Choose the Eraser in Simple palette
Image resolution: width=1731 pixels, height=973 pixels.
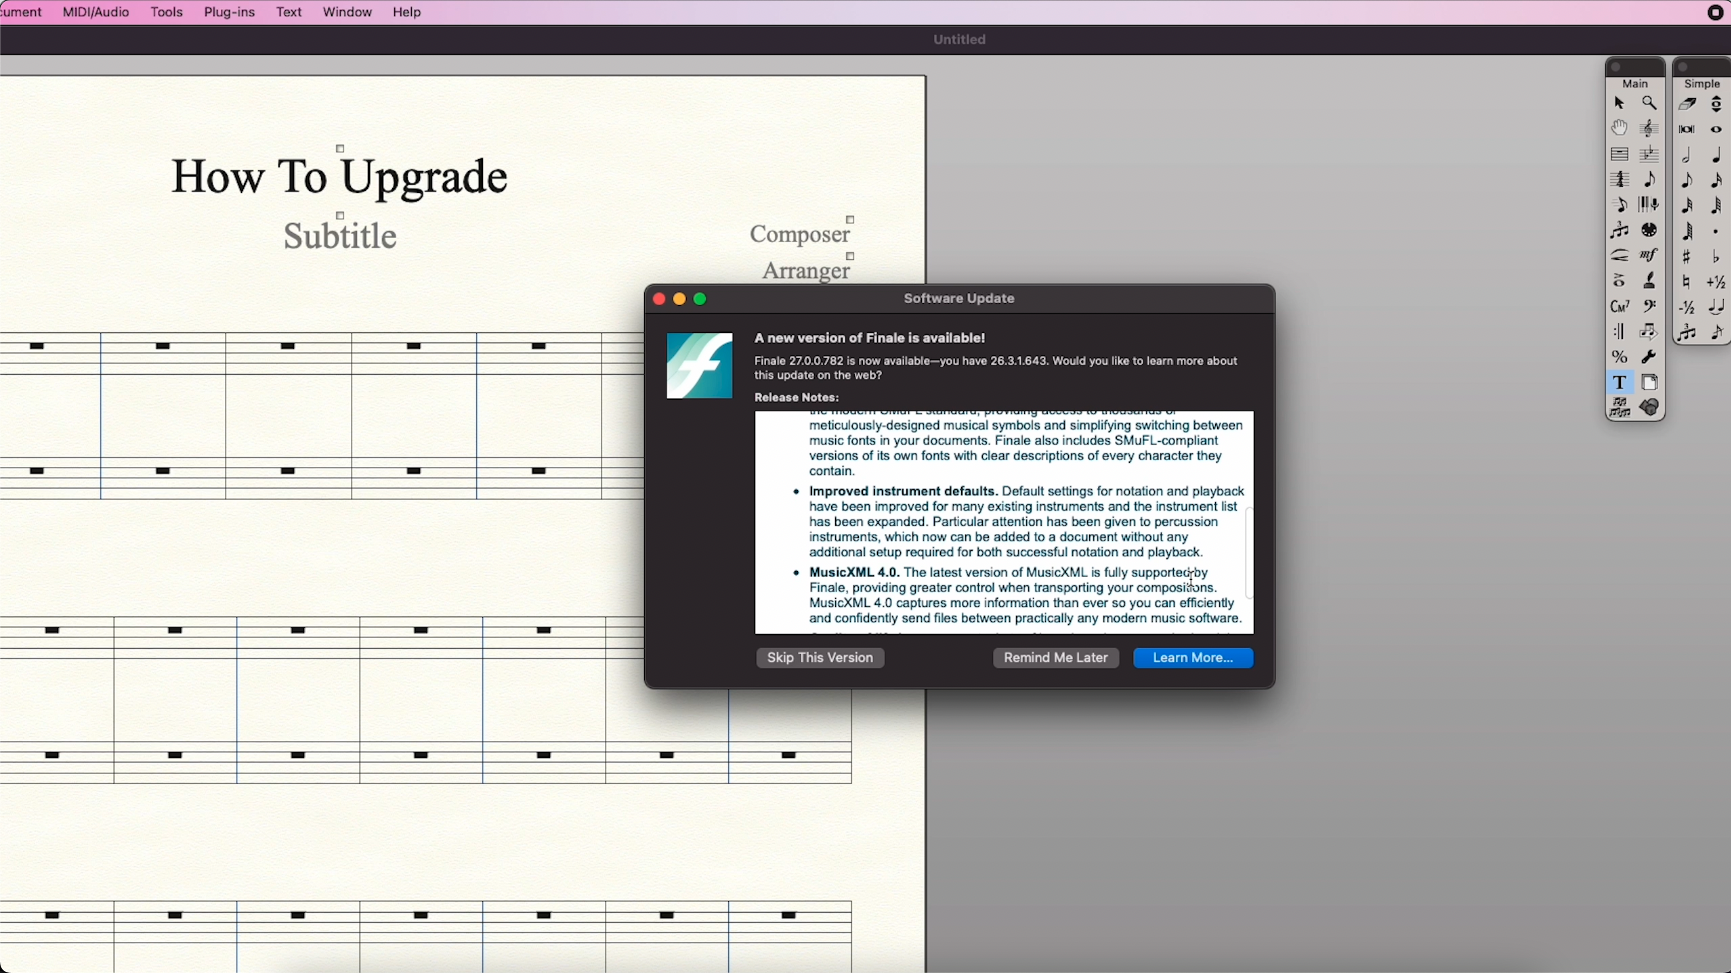[x=1687, y=104]
